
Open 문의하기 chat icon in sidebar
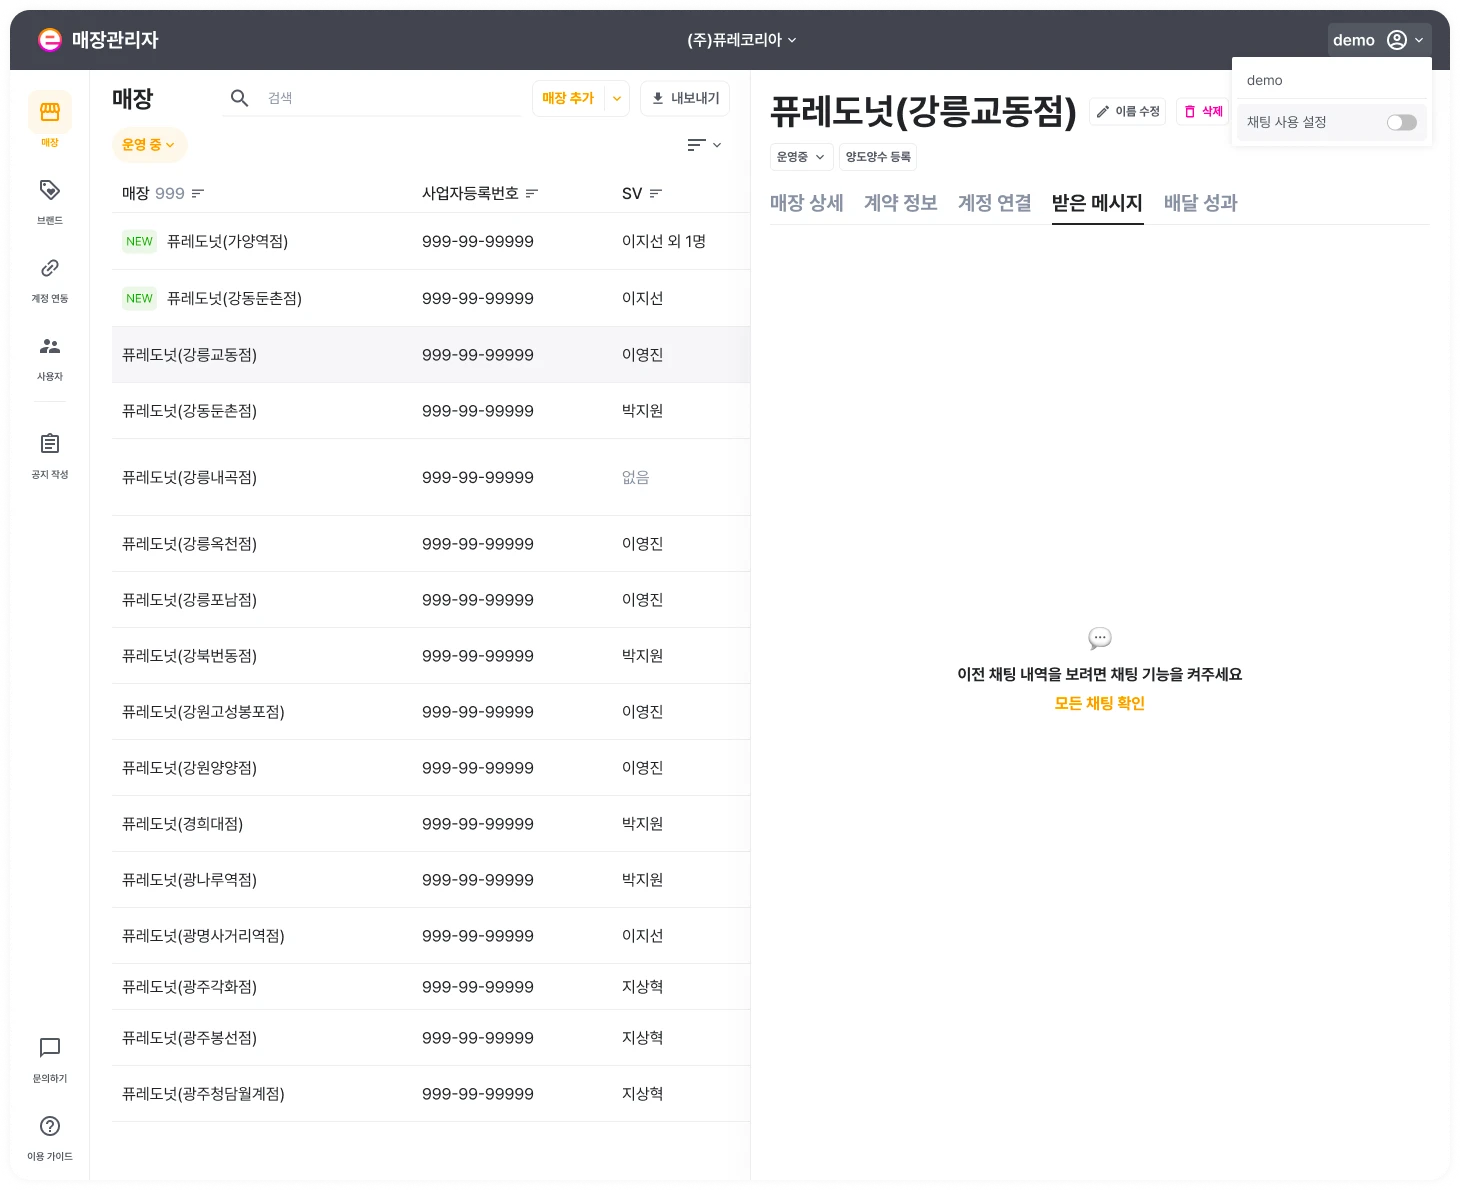50,1048
